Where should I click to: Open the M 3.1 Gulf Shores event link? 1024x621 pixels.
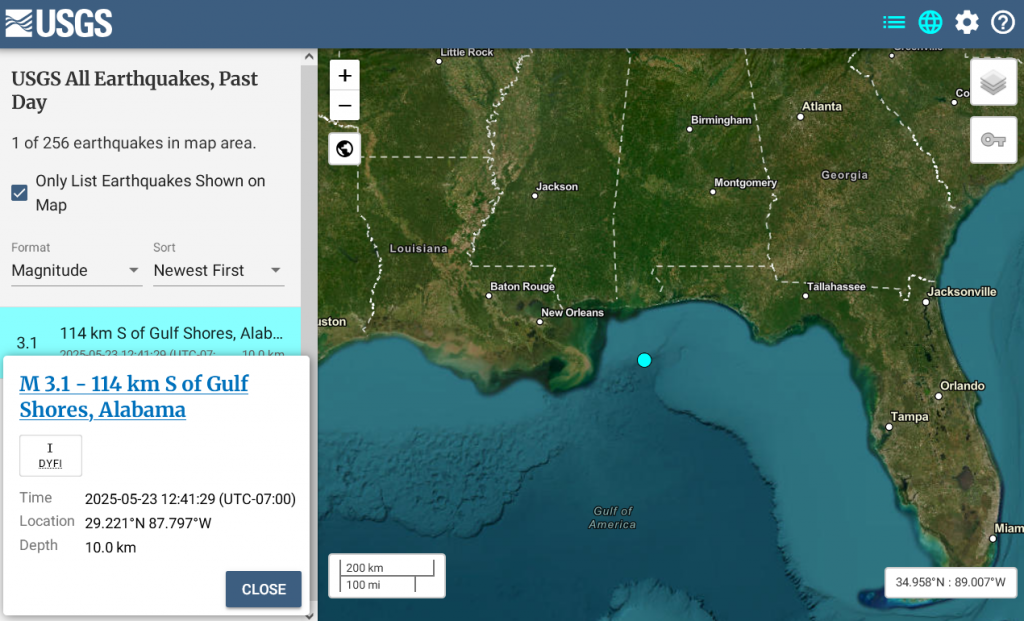click(x=134, y=396)
